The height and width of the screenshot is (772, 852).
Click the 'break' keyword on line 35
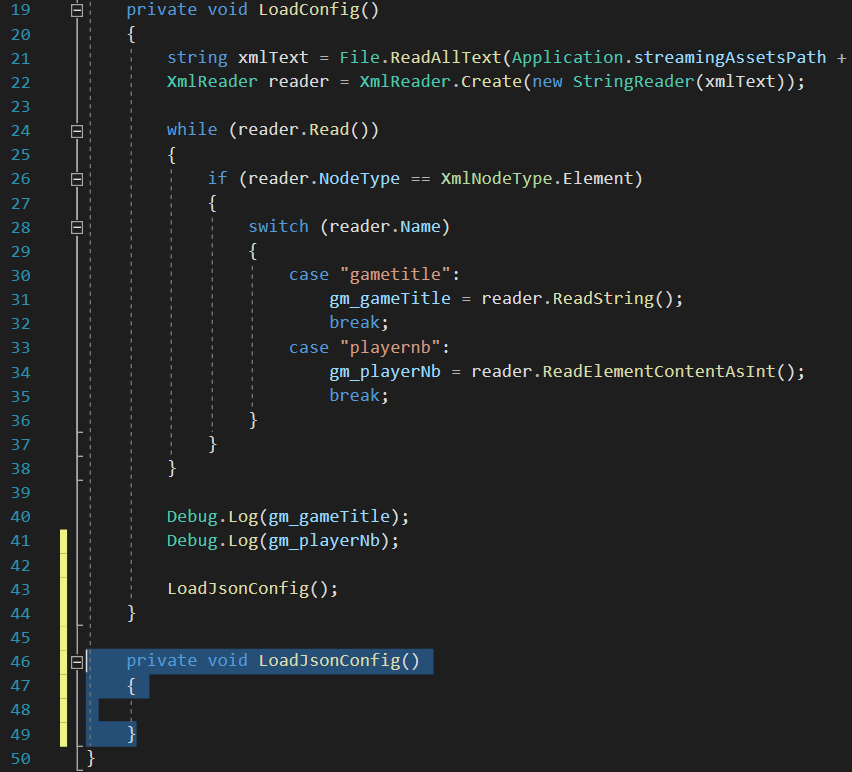pyautogui.click(x=354, y=395)
